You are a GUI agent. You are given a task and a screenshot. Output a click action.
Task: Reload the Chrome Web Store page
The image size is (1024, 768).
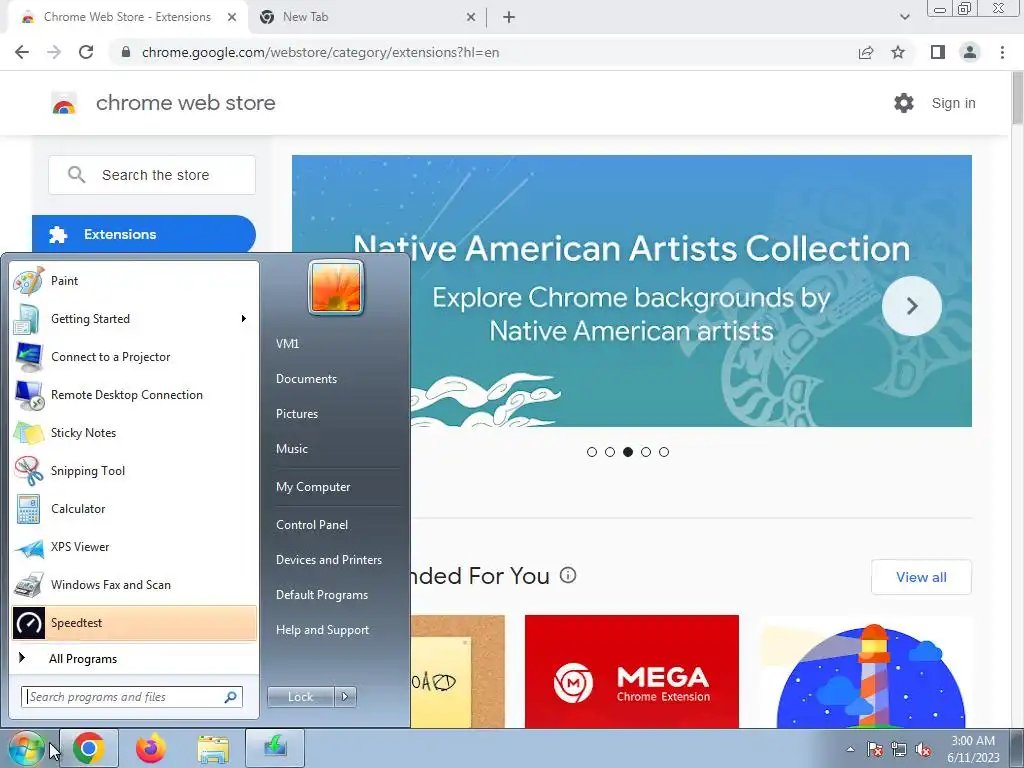(x=86, y=52)
